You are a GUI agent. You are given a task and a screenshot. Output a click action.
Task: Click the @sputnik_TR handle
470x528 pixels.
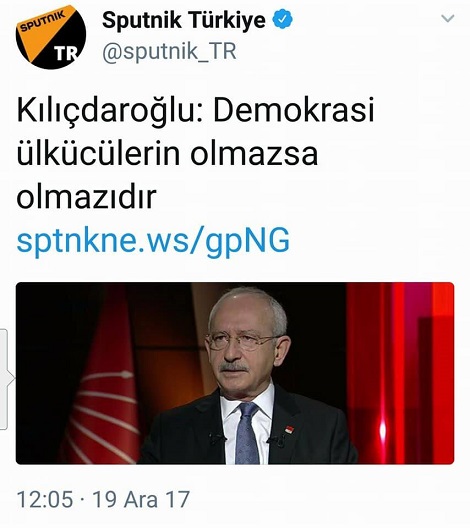169,51
